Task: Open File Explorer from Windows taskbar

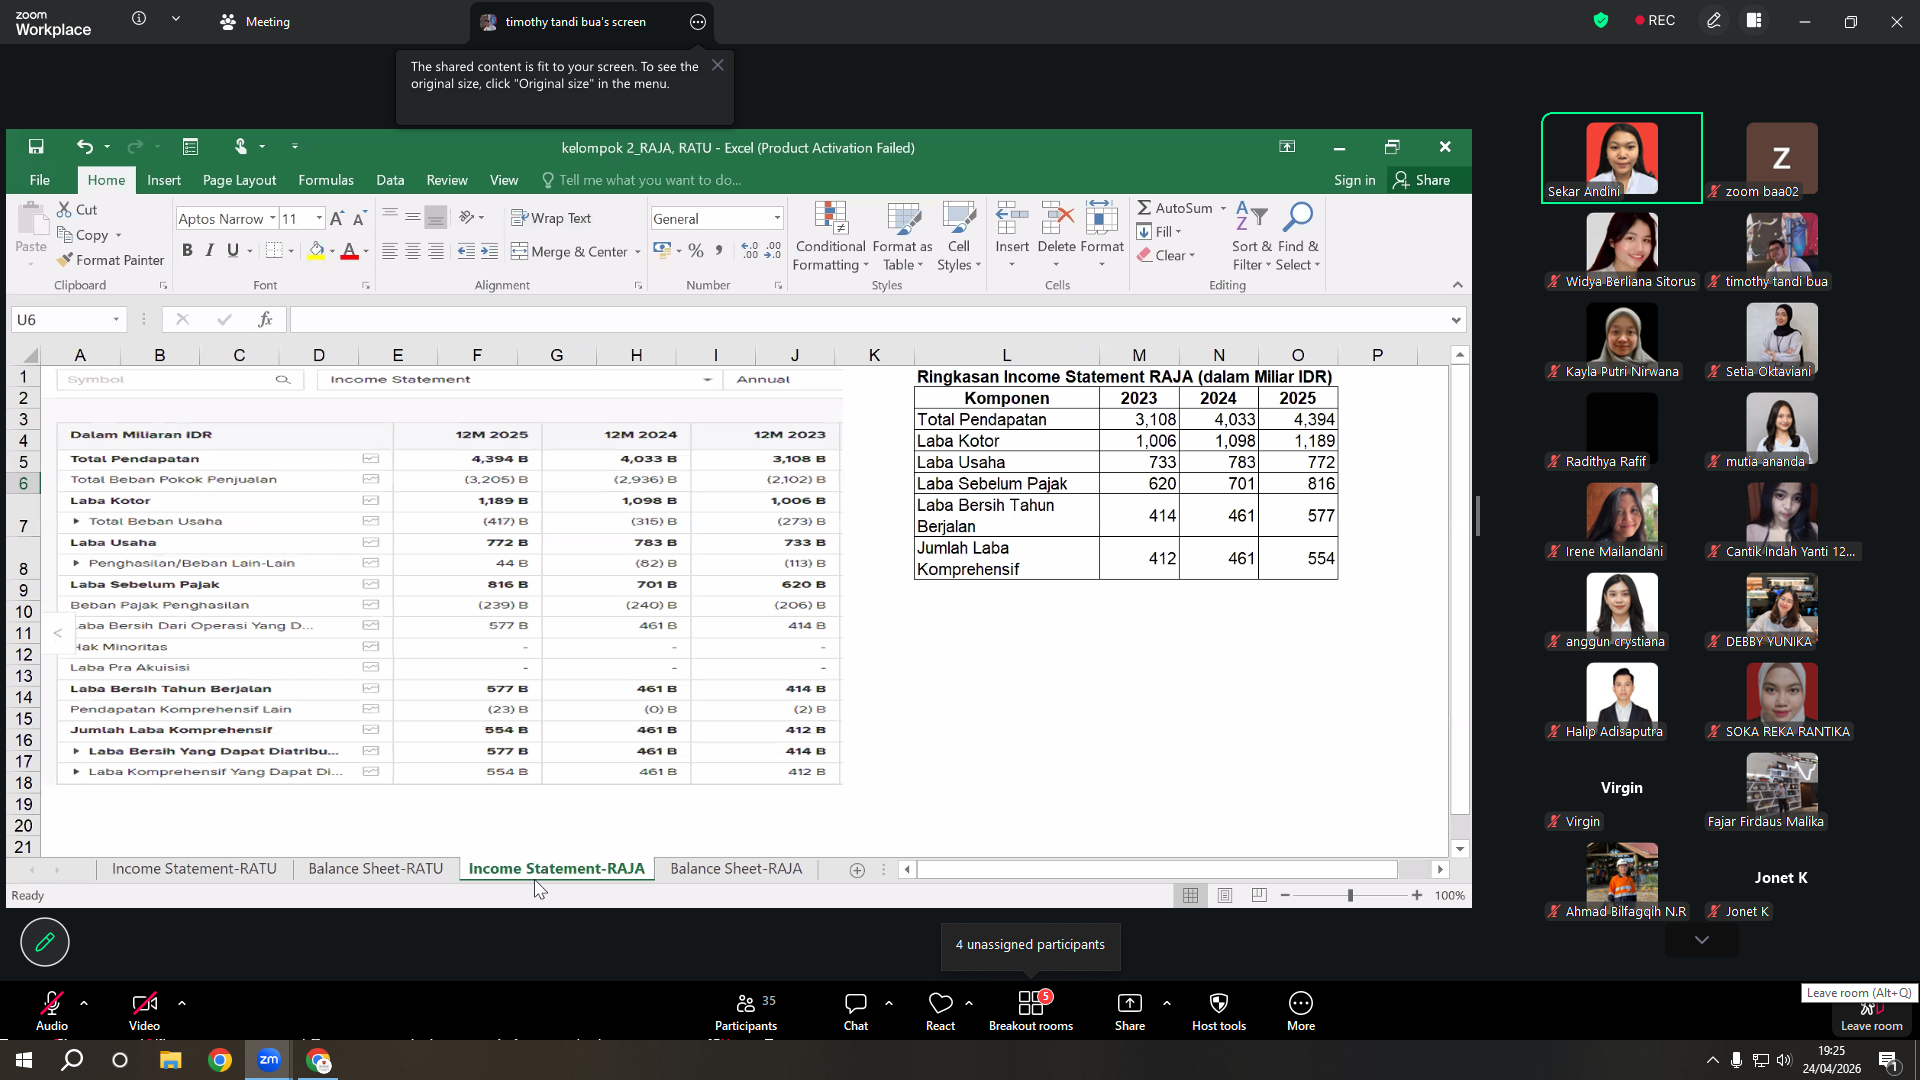Action: (x=170, y=1060)
